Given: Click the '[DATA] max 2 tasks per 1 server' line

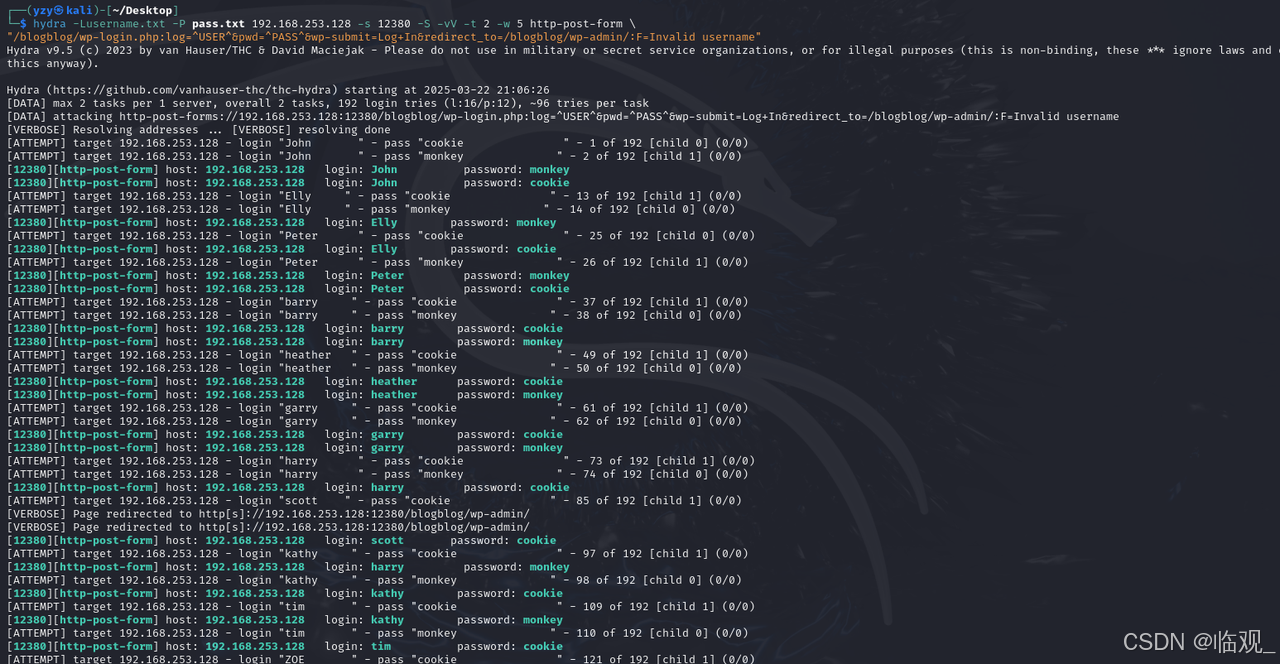Looking at the screenshot, I should click(x=328, y=103).
